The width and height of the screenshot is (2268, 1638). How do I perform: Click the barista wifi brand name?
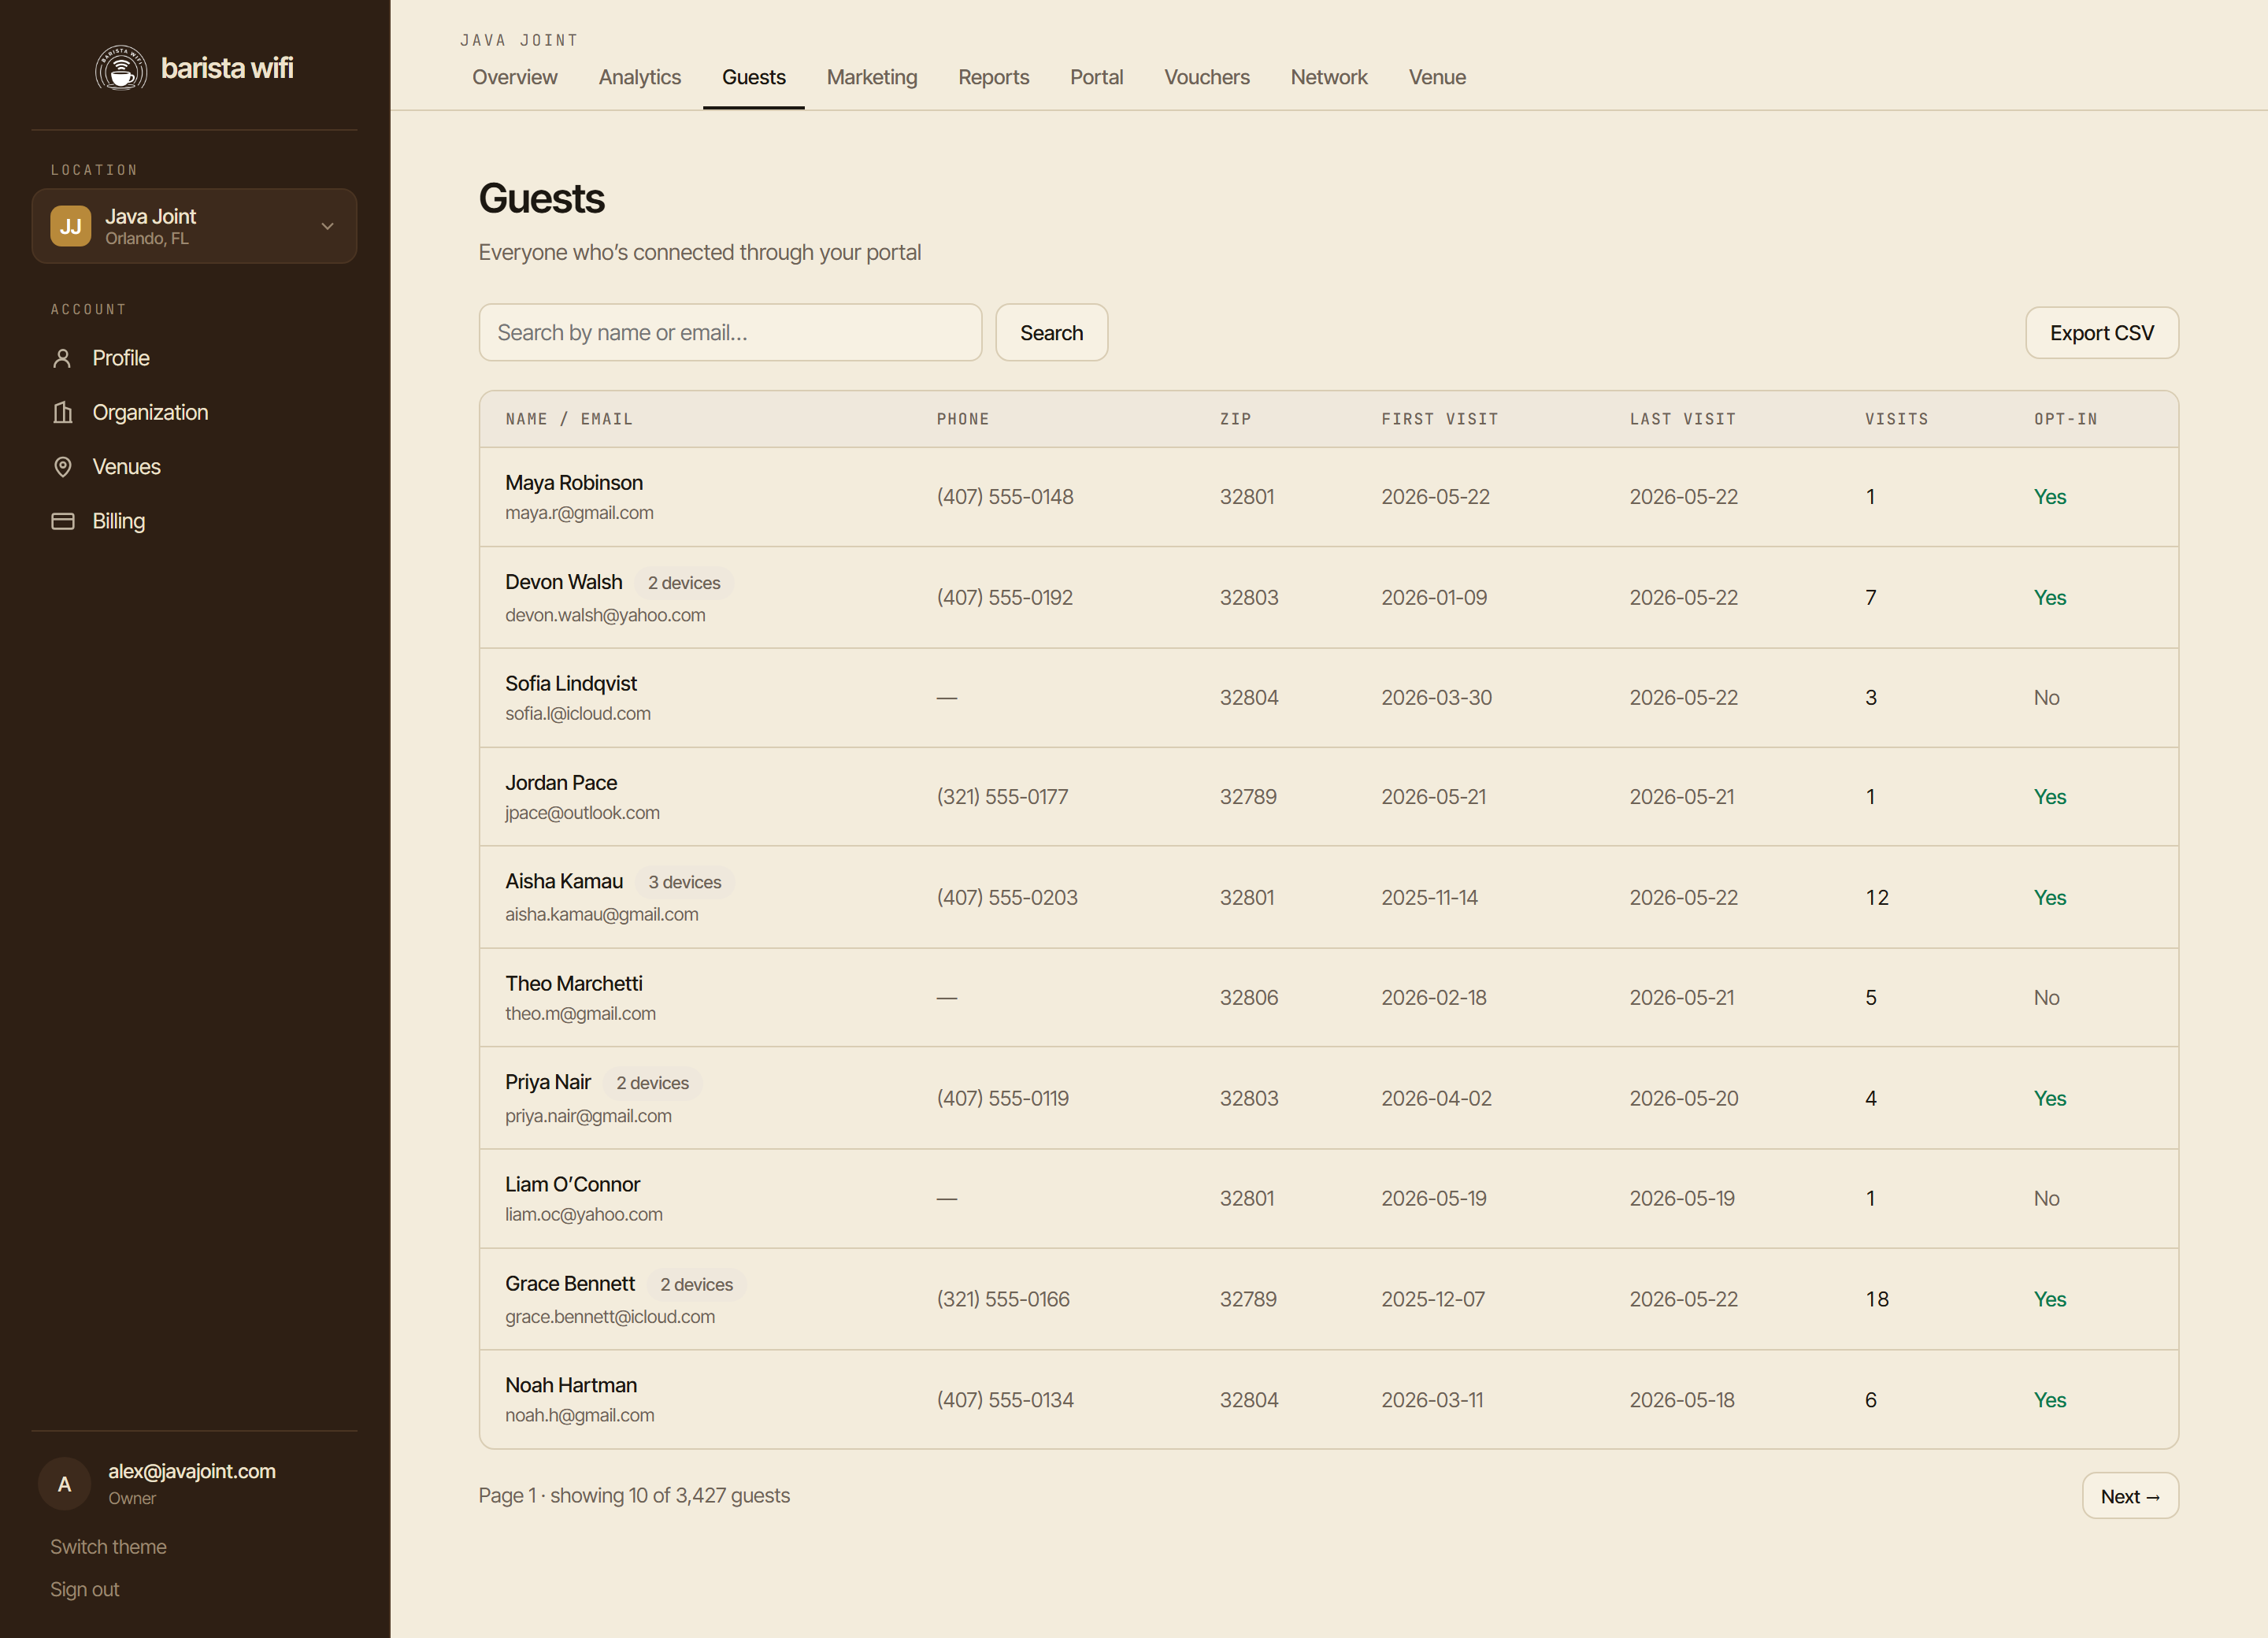point(227,68)
